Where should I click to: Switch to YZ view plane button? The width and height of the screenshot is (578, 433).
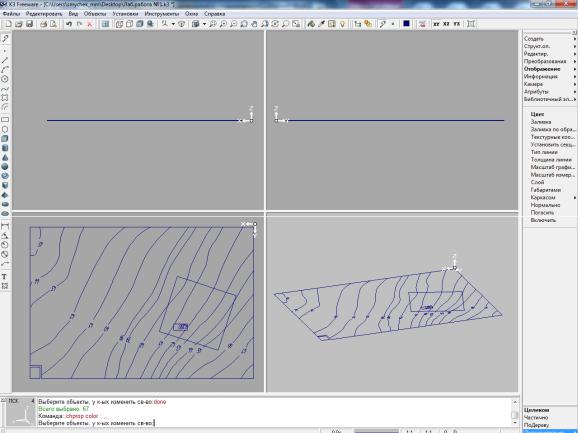[x=457, y=24]
